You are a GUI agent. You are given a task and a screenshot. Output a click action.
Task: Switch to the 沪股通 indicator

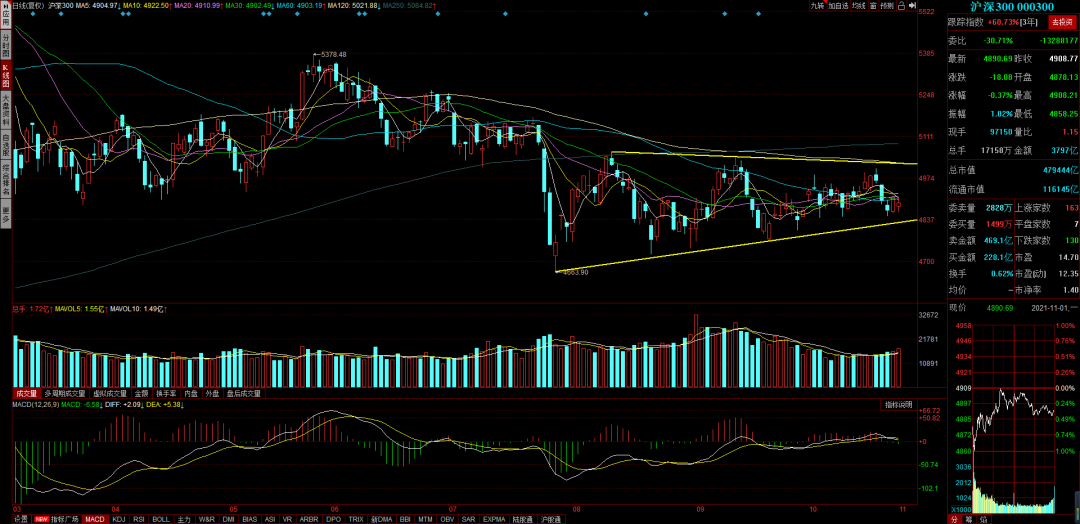[x=550, y=519]
